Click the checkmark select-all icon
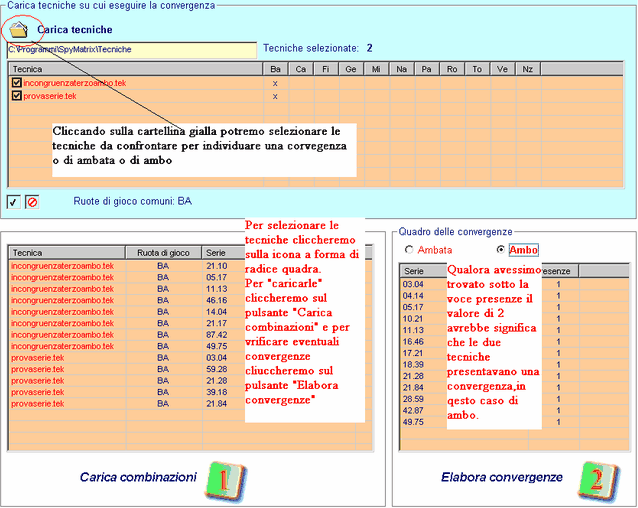Image resolution: width=638 pixels, height=508 pixels. (13, 202)
